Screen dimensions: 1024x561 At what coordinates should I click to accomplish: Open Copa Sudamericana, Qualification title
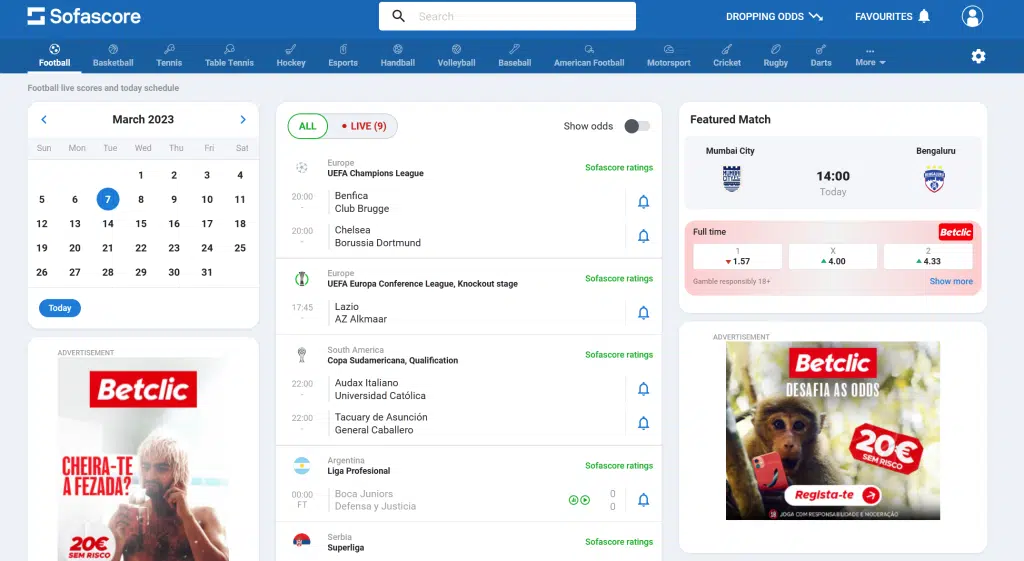coord(392,361)
